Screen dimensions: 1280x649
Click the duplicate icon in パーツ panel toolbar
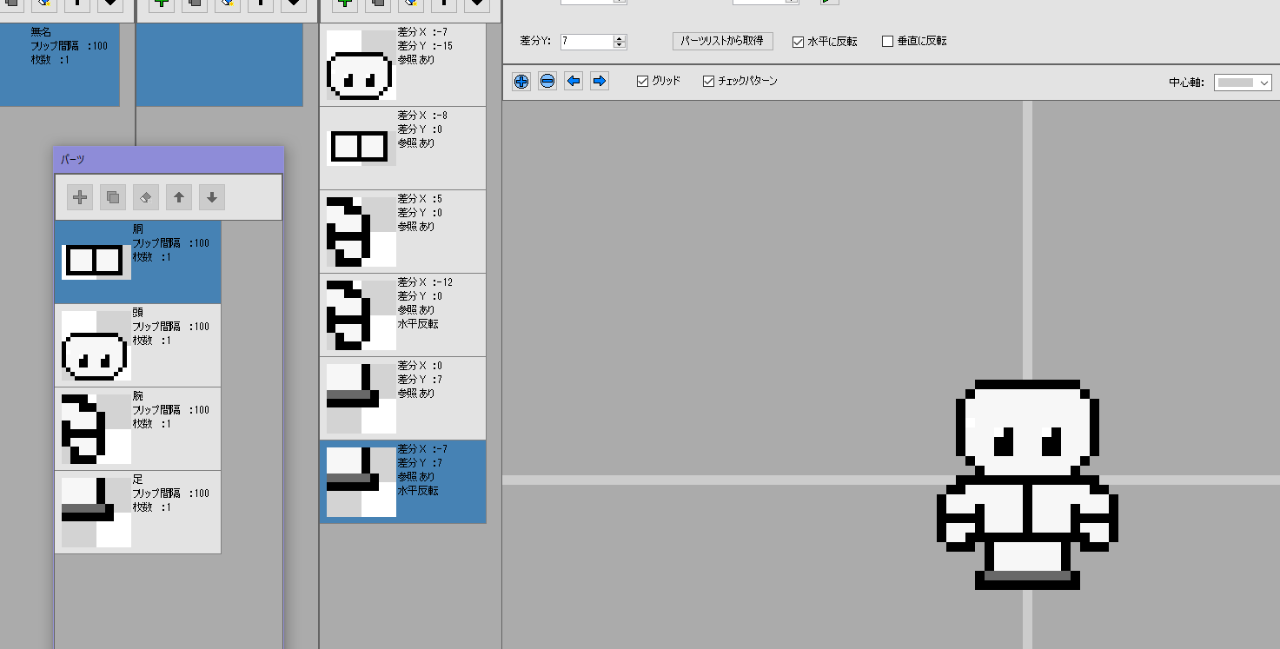113,198
